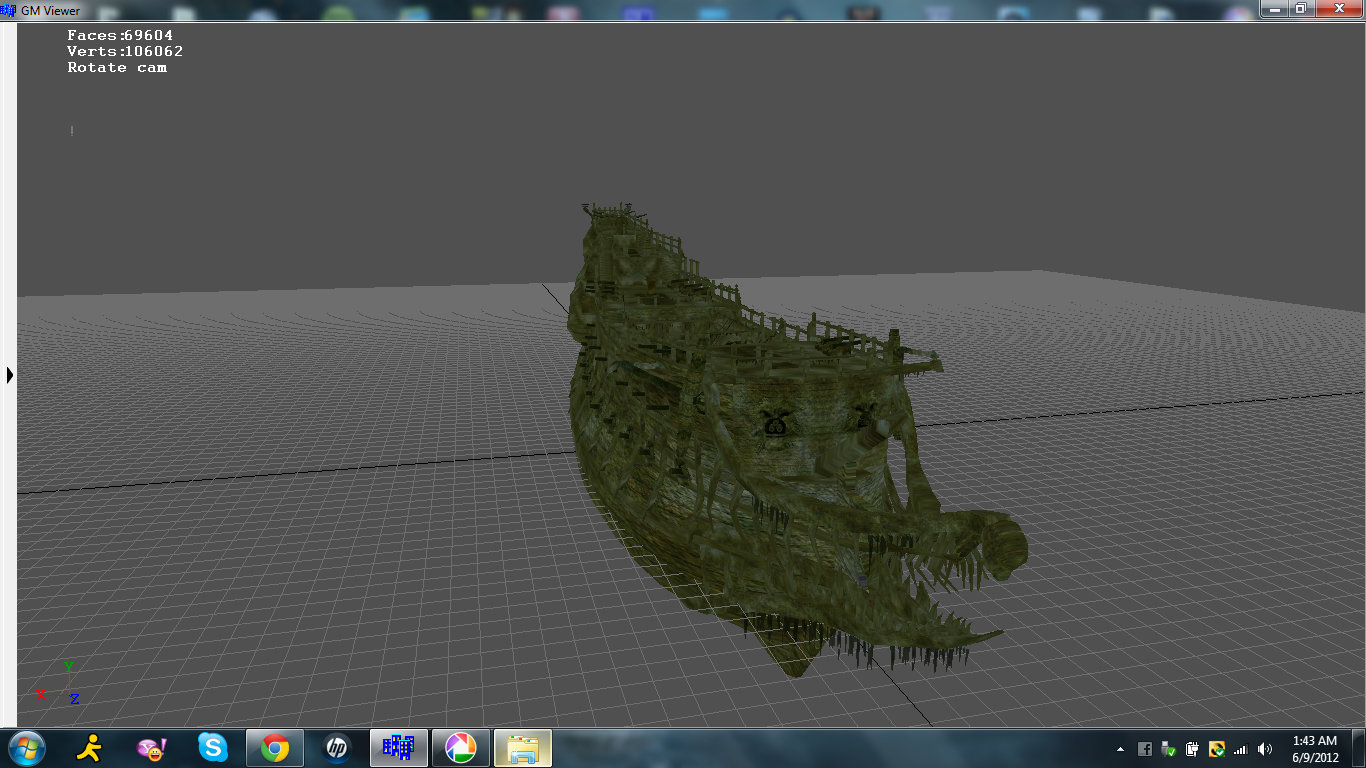The width and height of the screenshot is (1366, 768).
Task: Open the Windows Start menu
Action: pos(26,747)
